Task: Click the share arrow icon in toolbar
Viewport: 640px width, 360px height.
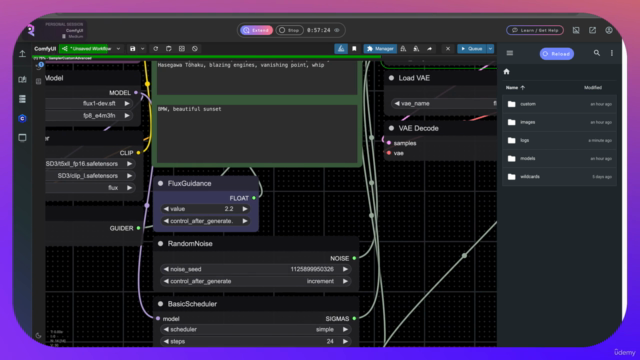Action: (429, 49)
